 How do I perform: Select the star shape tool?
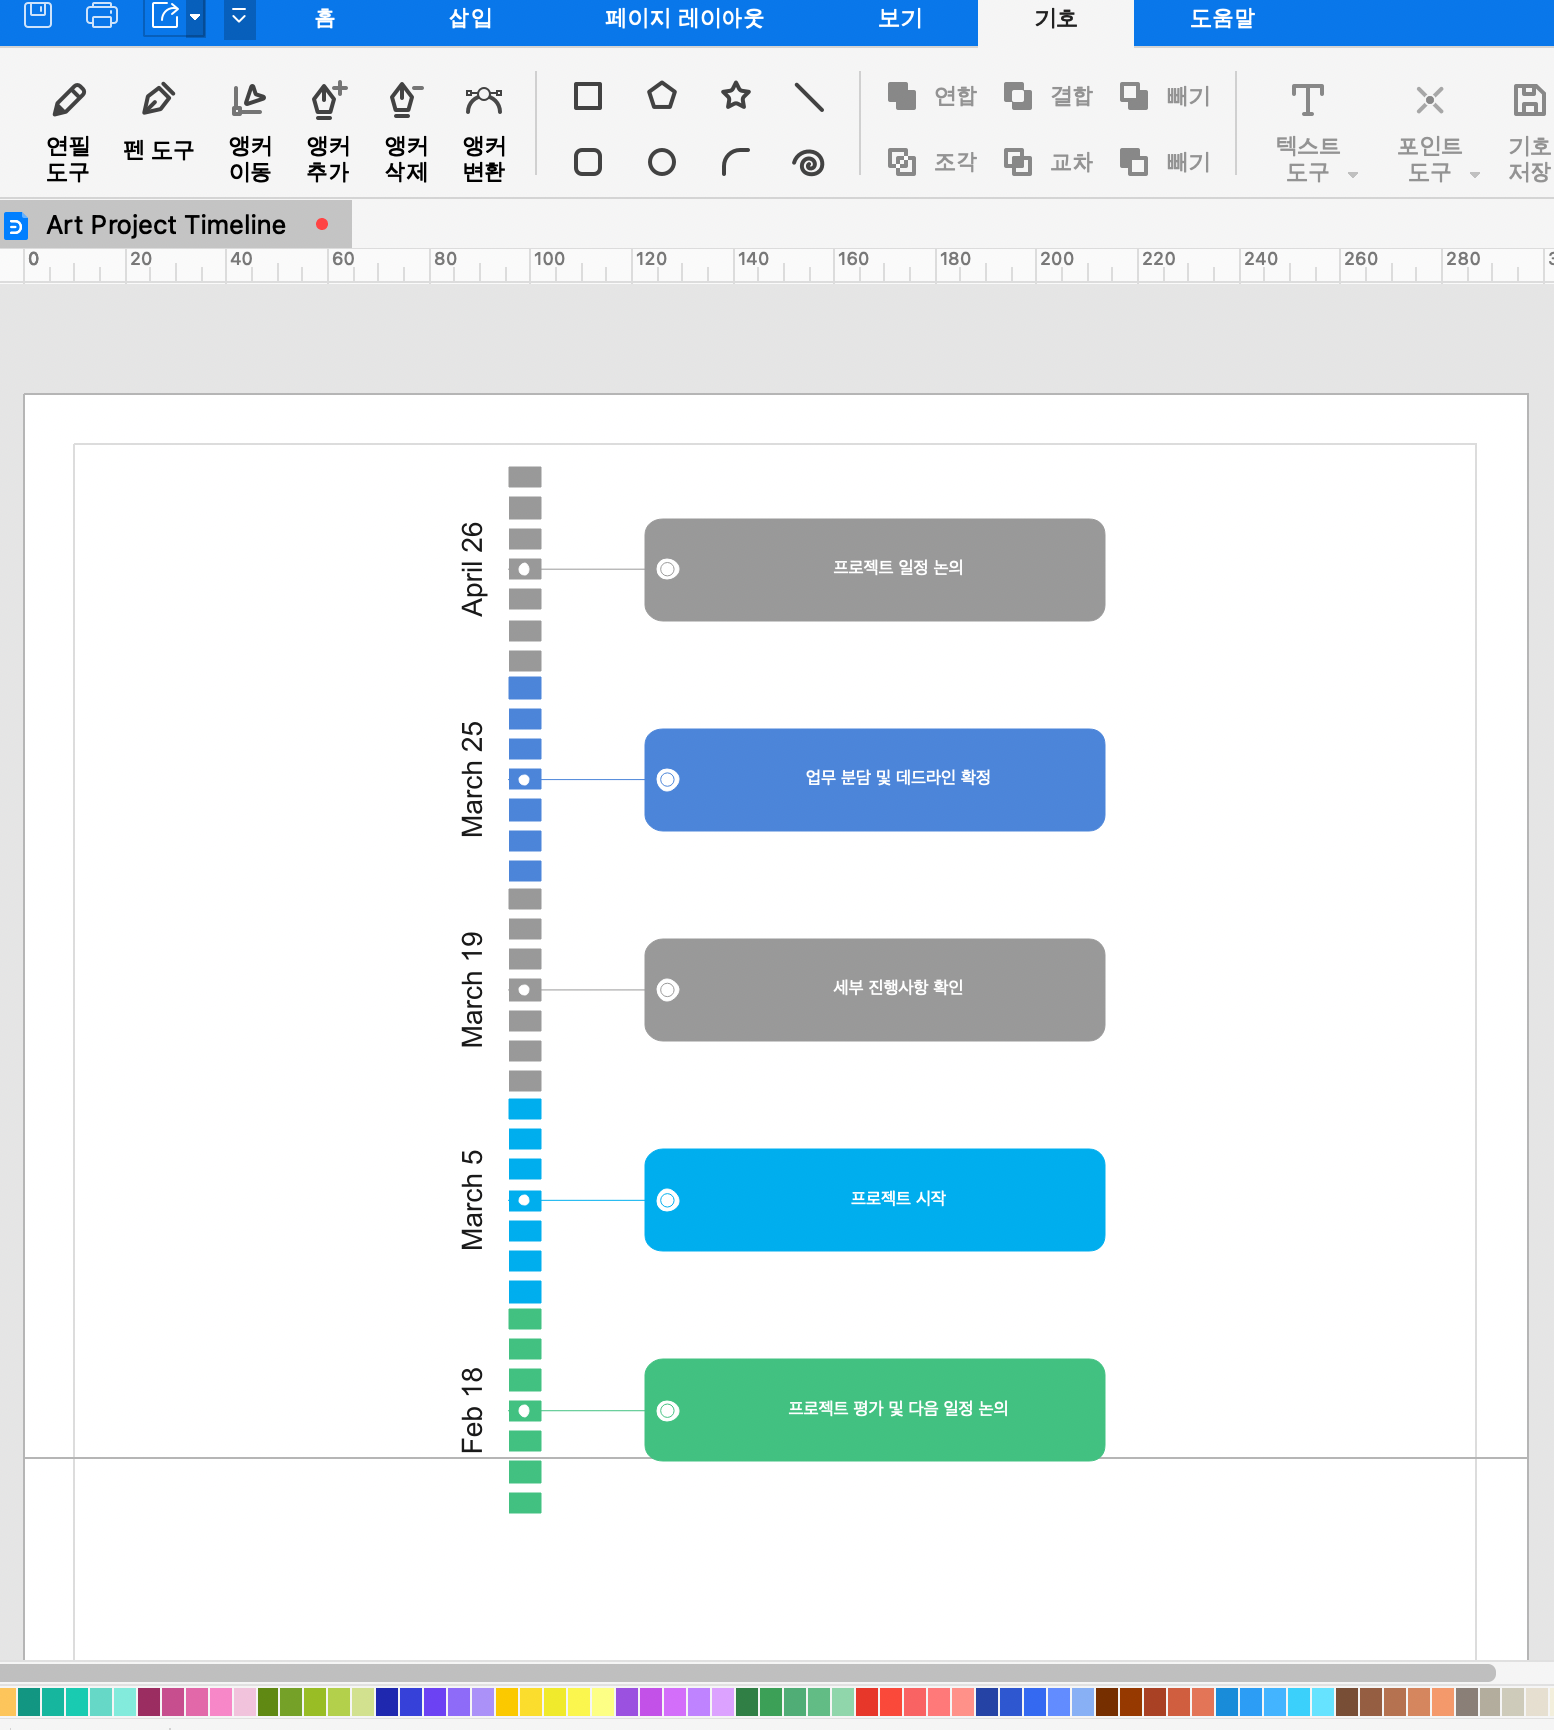736,96
